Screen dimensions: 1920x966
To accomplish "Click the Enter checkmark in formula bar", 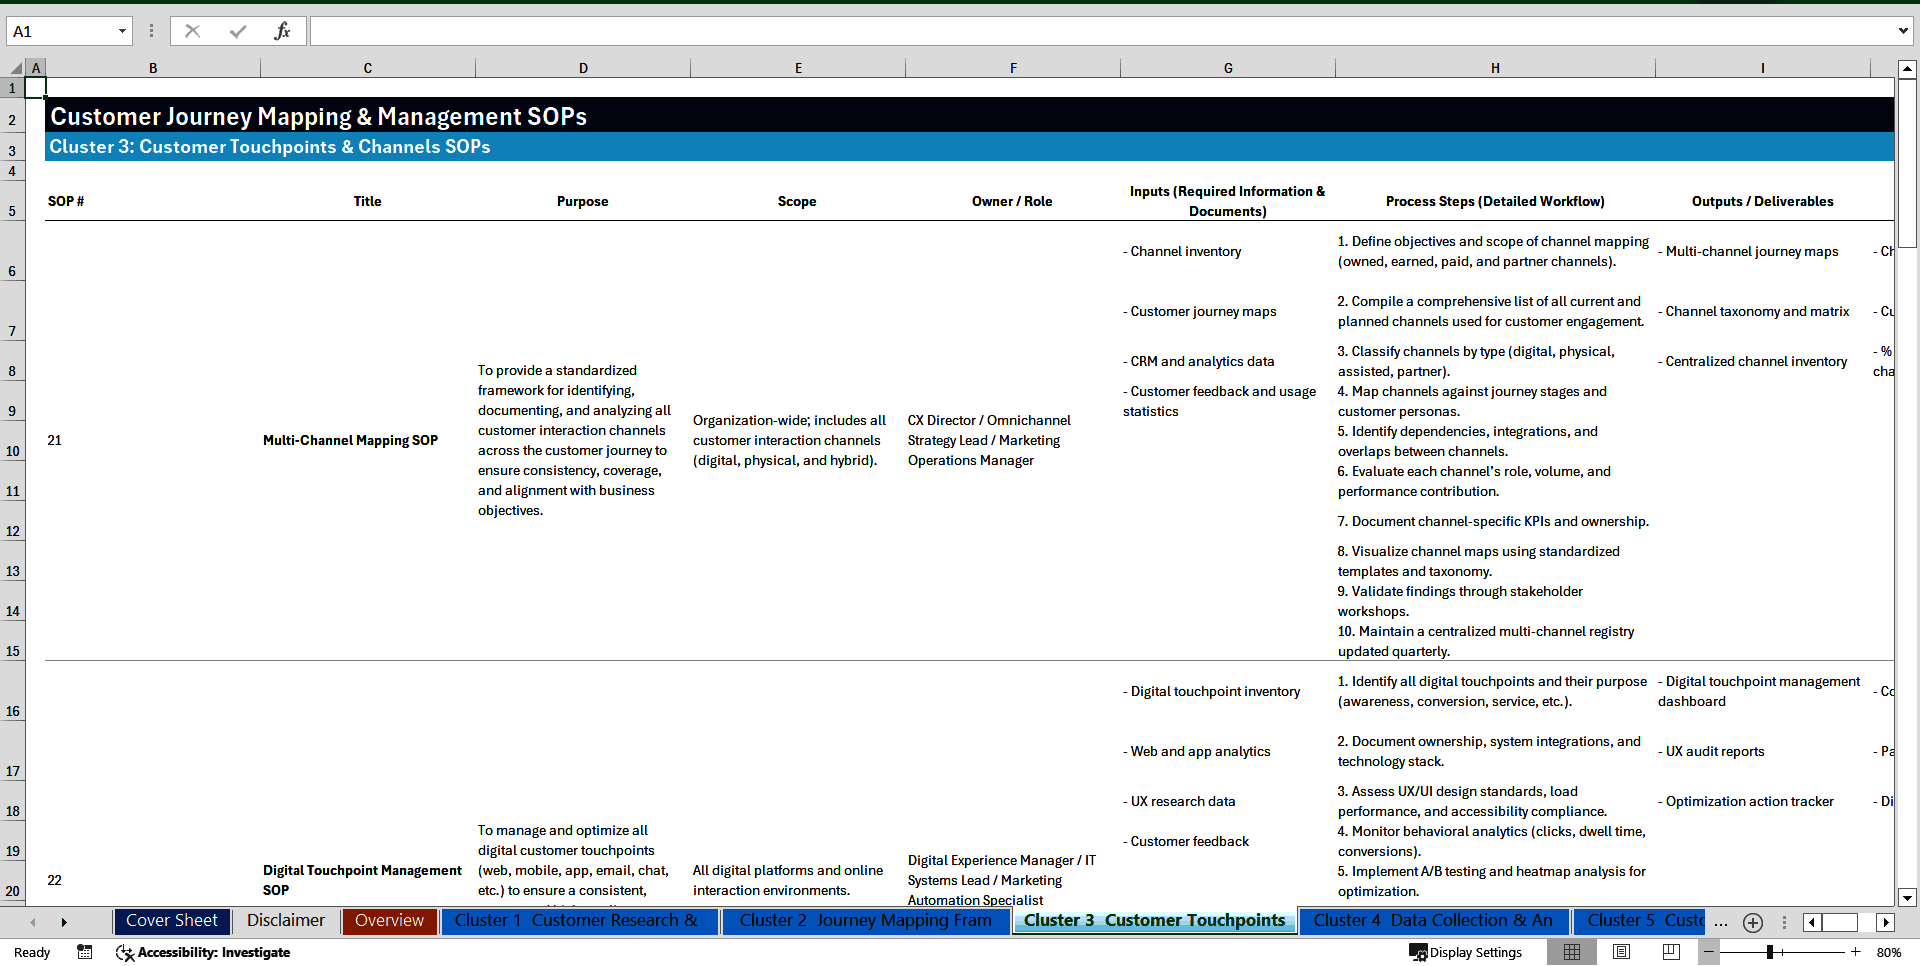I will point(237,30).
